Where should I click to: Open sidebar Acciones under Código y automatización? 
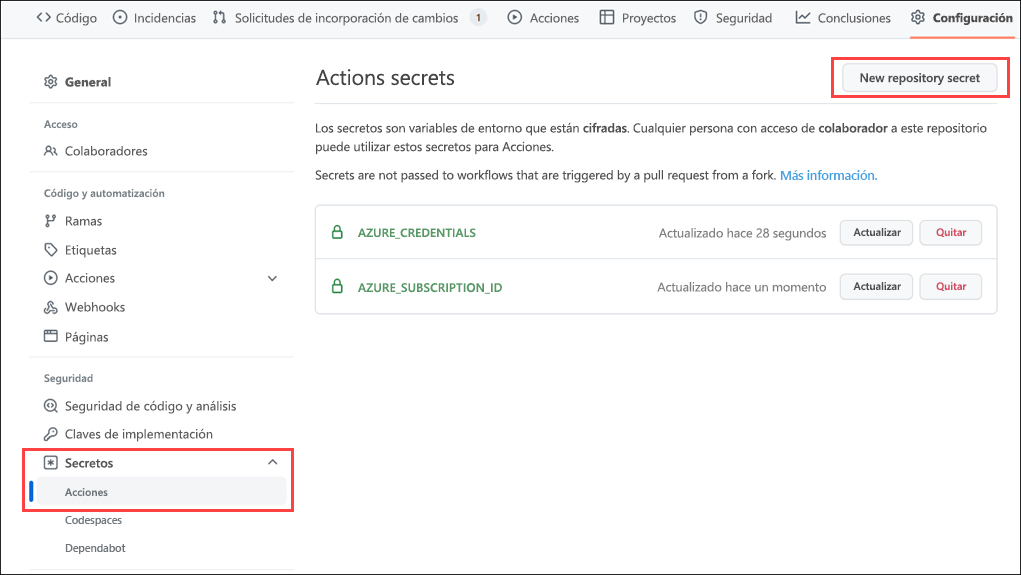coord(90,278)
